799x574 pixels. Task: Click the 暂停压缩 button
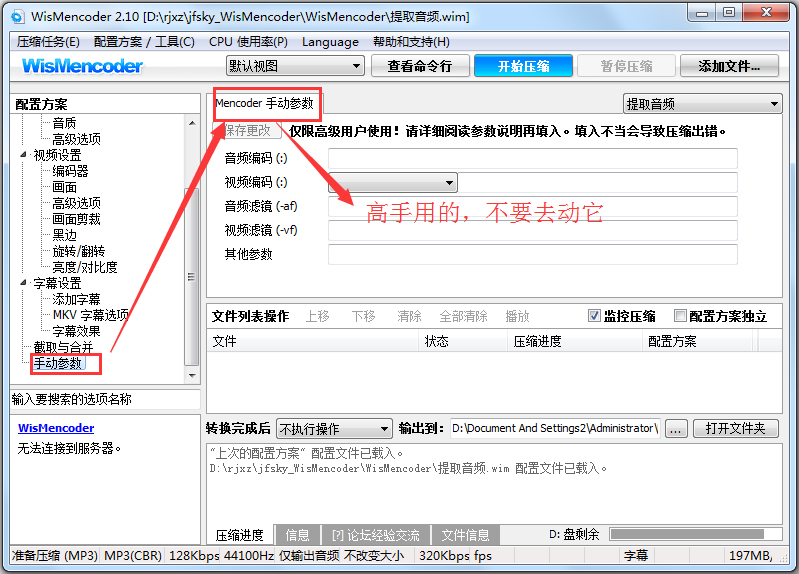(626, 66)
